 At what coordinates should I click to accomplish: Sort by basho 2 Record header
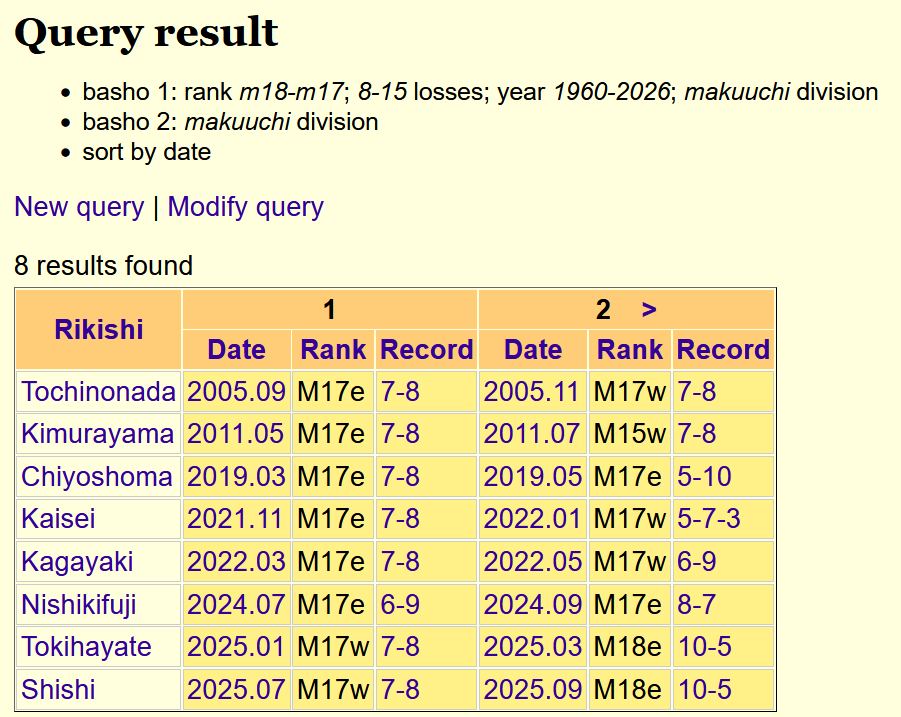coord(723,349)
